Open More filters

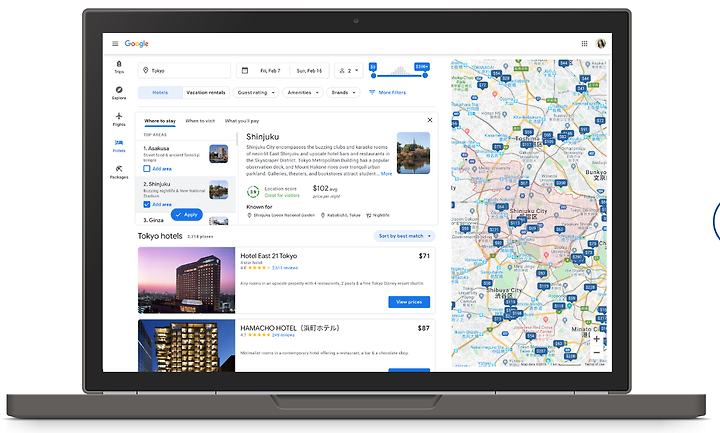click(388, 92)
